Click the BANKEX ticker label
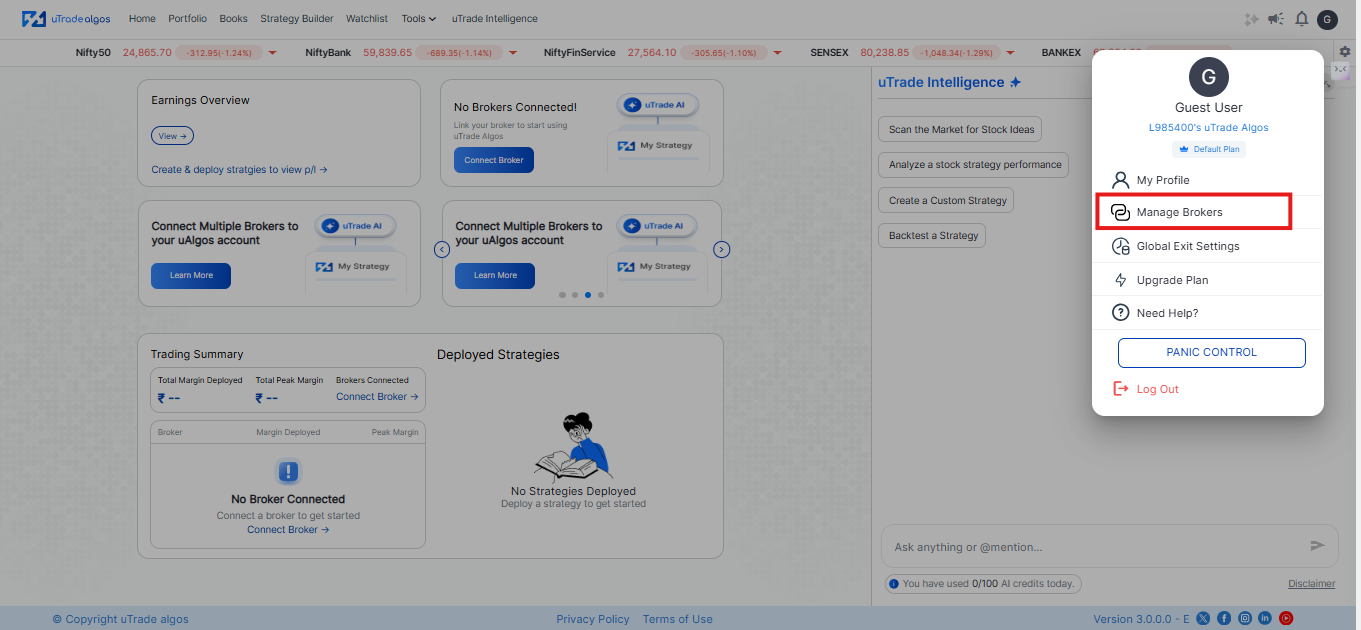Screen dimensions: 1361x630 [1061, 52]
